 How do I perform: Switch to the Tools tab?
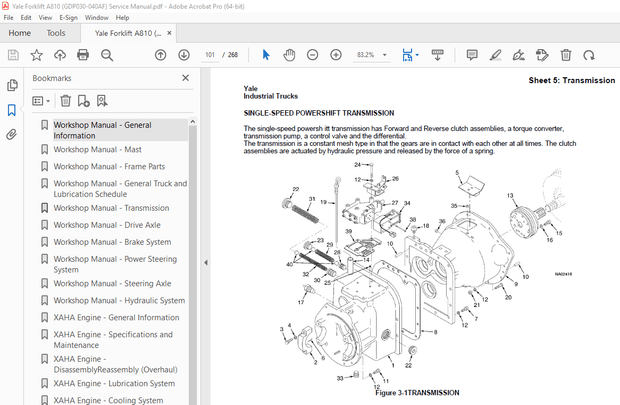point(56,33)
